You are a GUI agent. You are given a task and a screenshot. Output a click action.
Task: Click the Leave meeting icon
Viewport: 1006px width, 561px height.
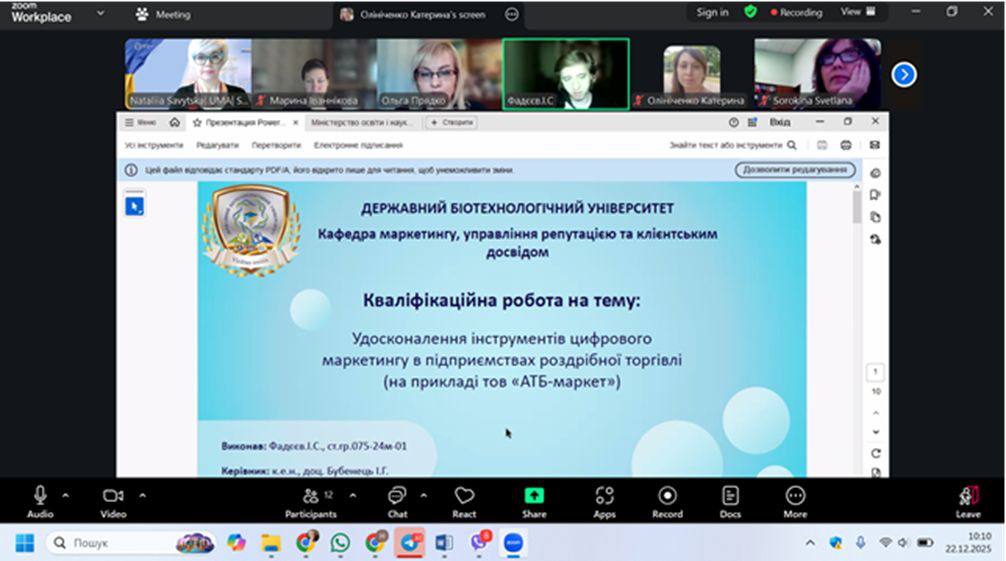click(967, 497)
